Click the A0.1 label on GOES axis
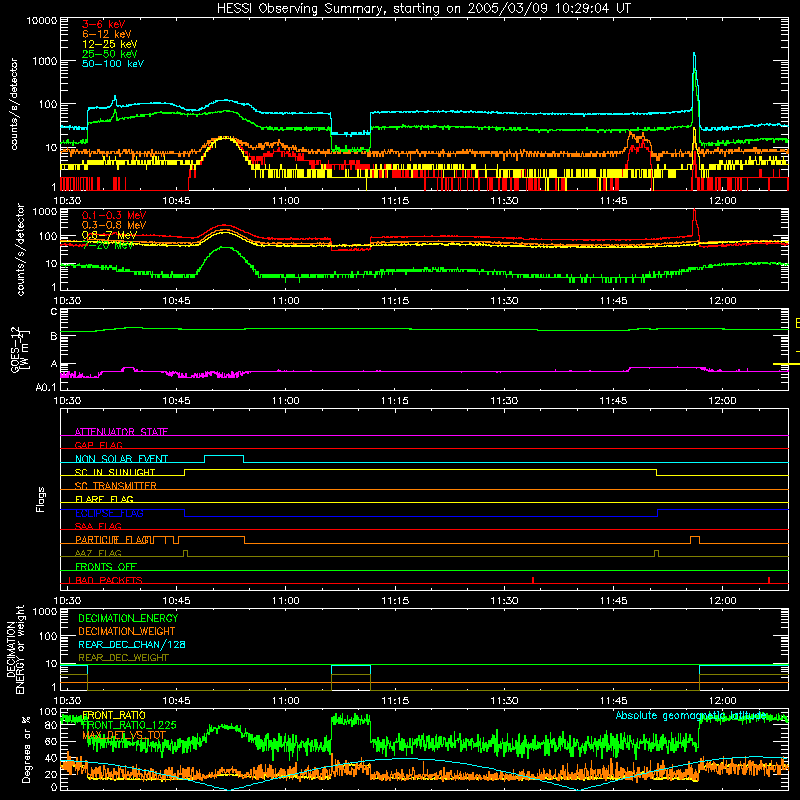 click(x=45, y=388)
